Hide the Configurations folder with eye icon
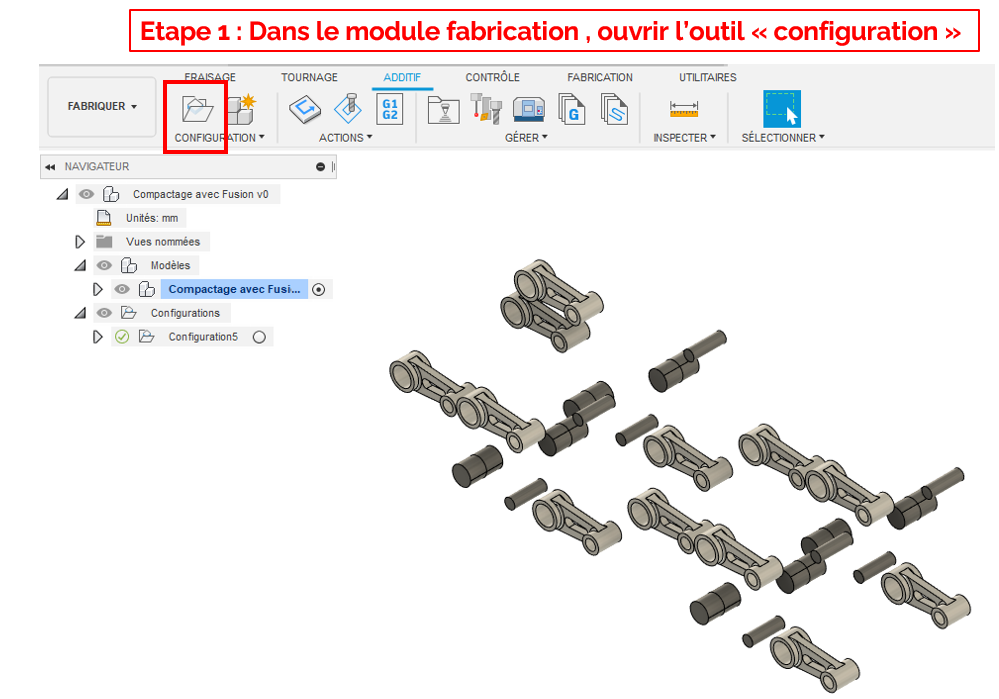The height and width of the screenshot is (699, 999). (104, 313)
